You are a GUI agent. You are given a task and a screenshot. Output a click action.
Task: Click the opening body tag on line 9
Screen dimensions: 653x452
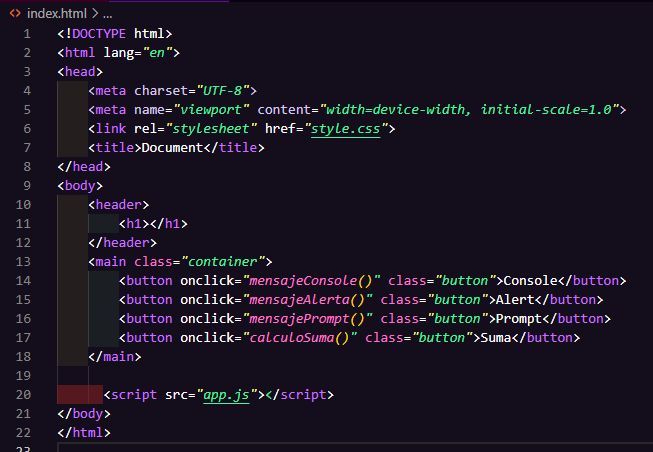80,185
